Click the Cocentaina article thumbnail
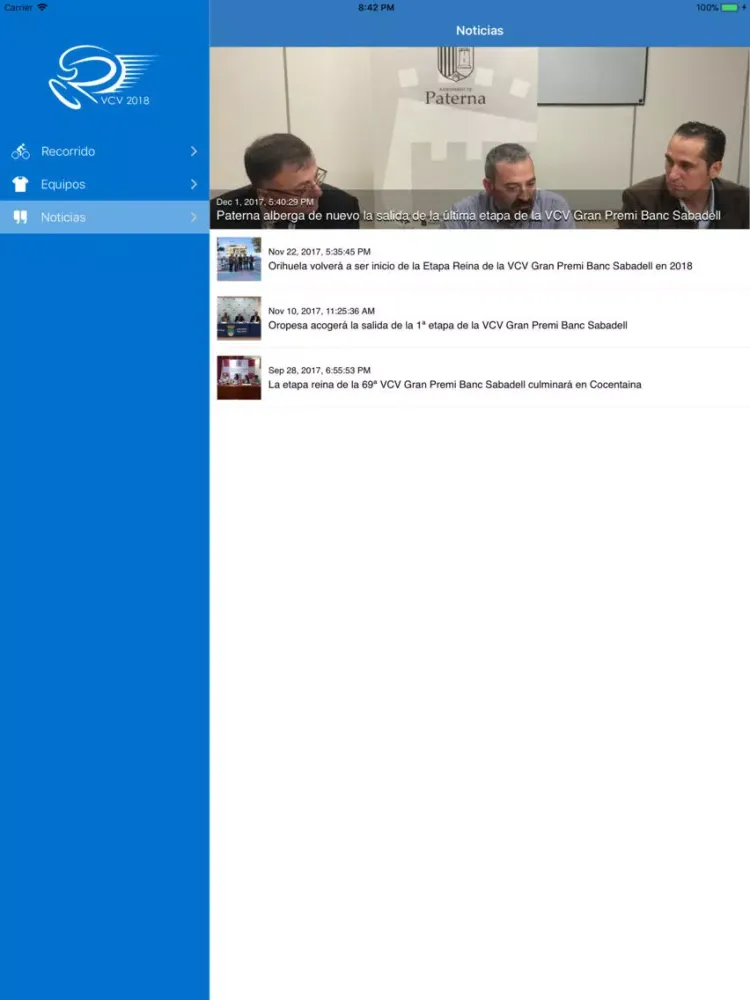Screen dimensions: 750x1000 tap(239, 378)
